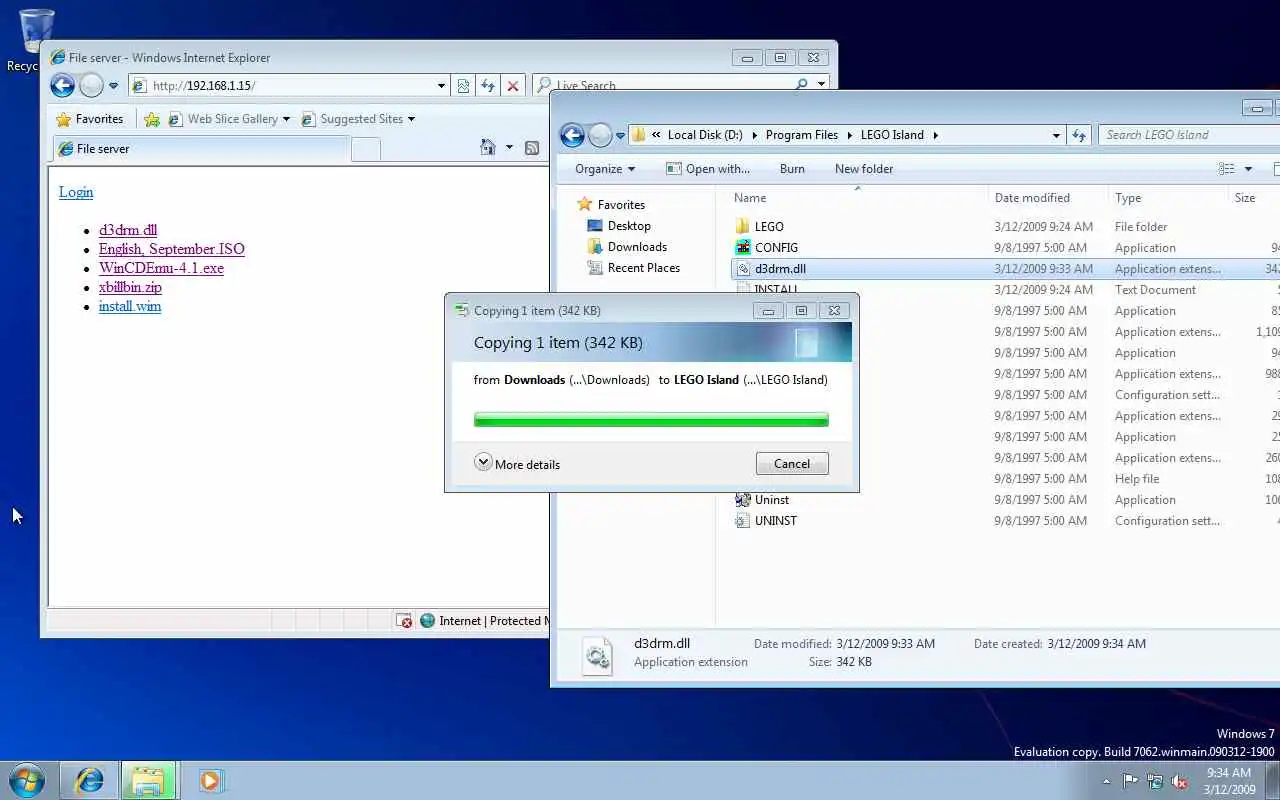Click Burn in Explorer toolbar
The height and width of the screenshot is (800, 1280).
pos(792,169)
